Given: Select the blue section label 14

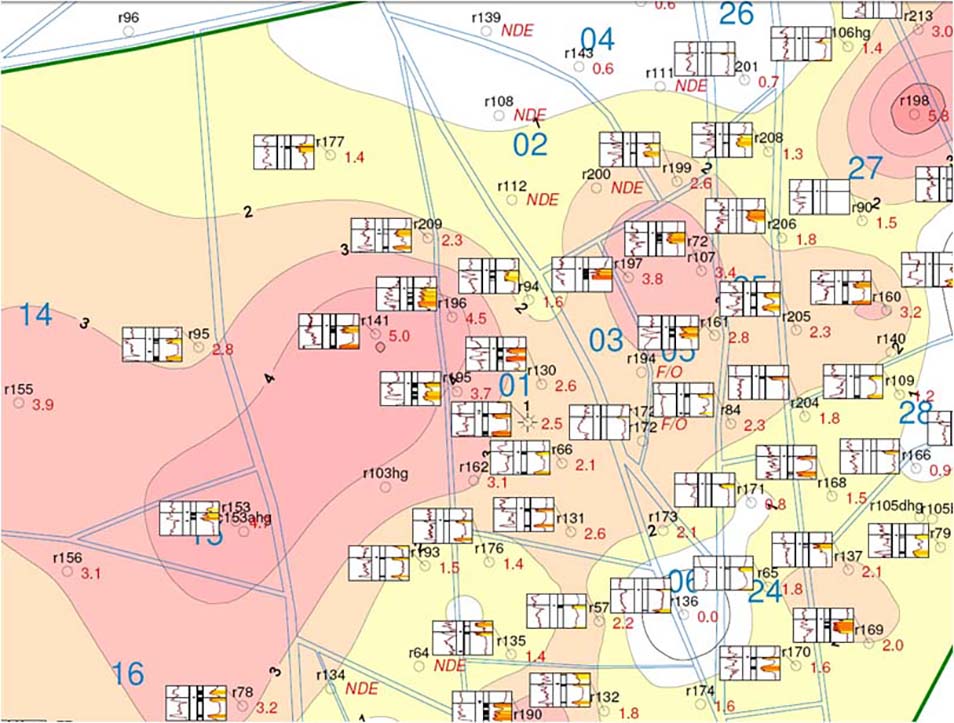Looking at the screenshot, I should pyautogui.click(x=36, y=315).
